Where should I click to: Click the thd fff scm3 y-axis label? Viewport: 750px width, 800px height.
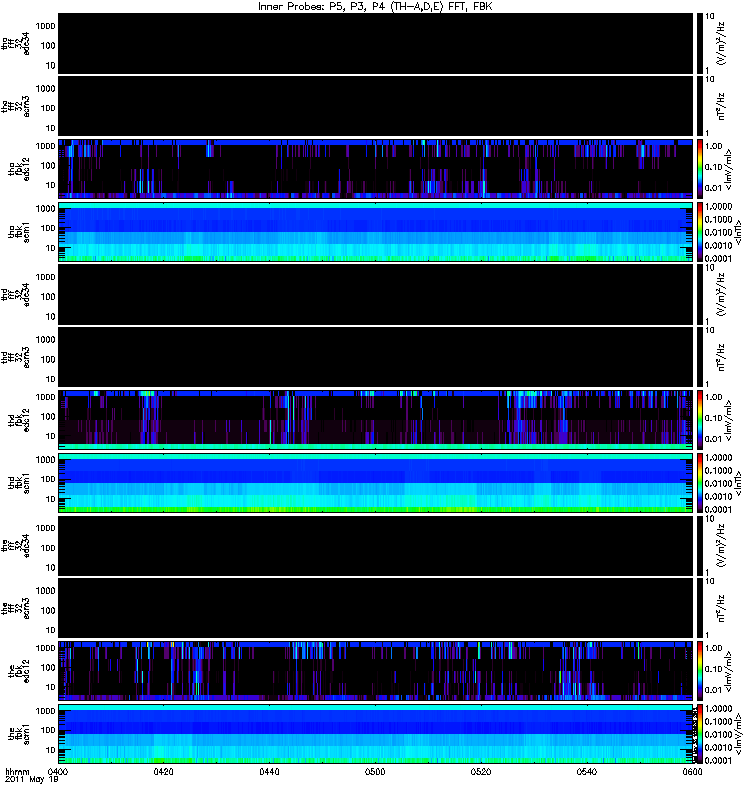coord(16,357)
